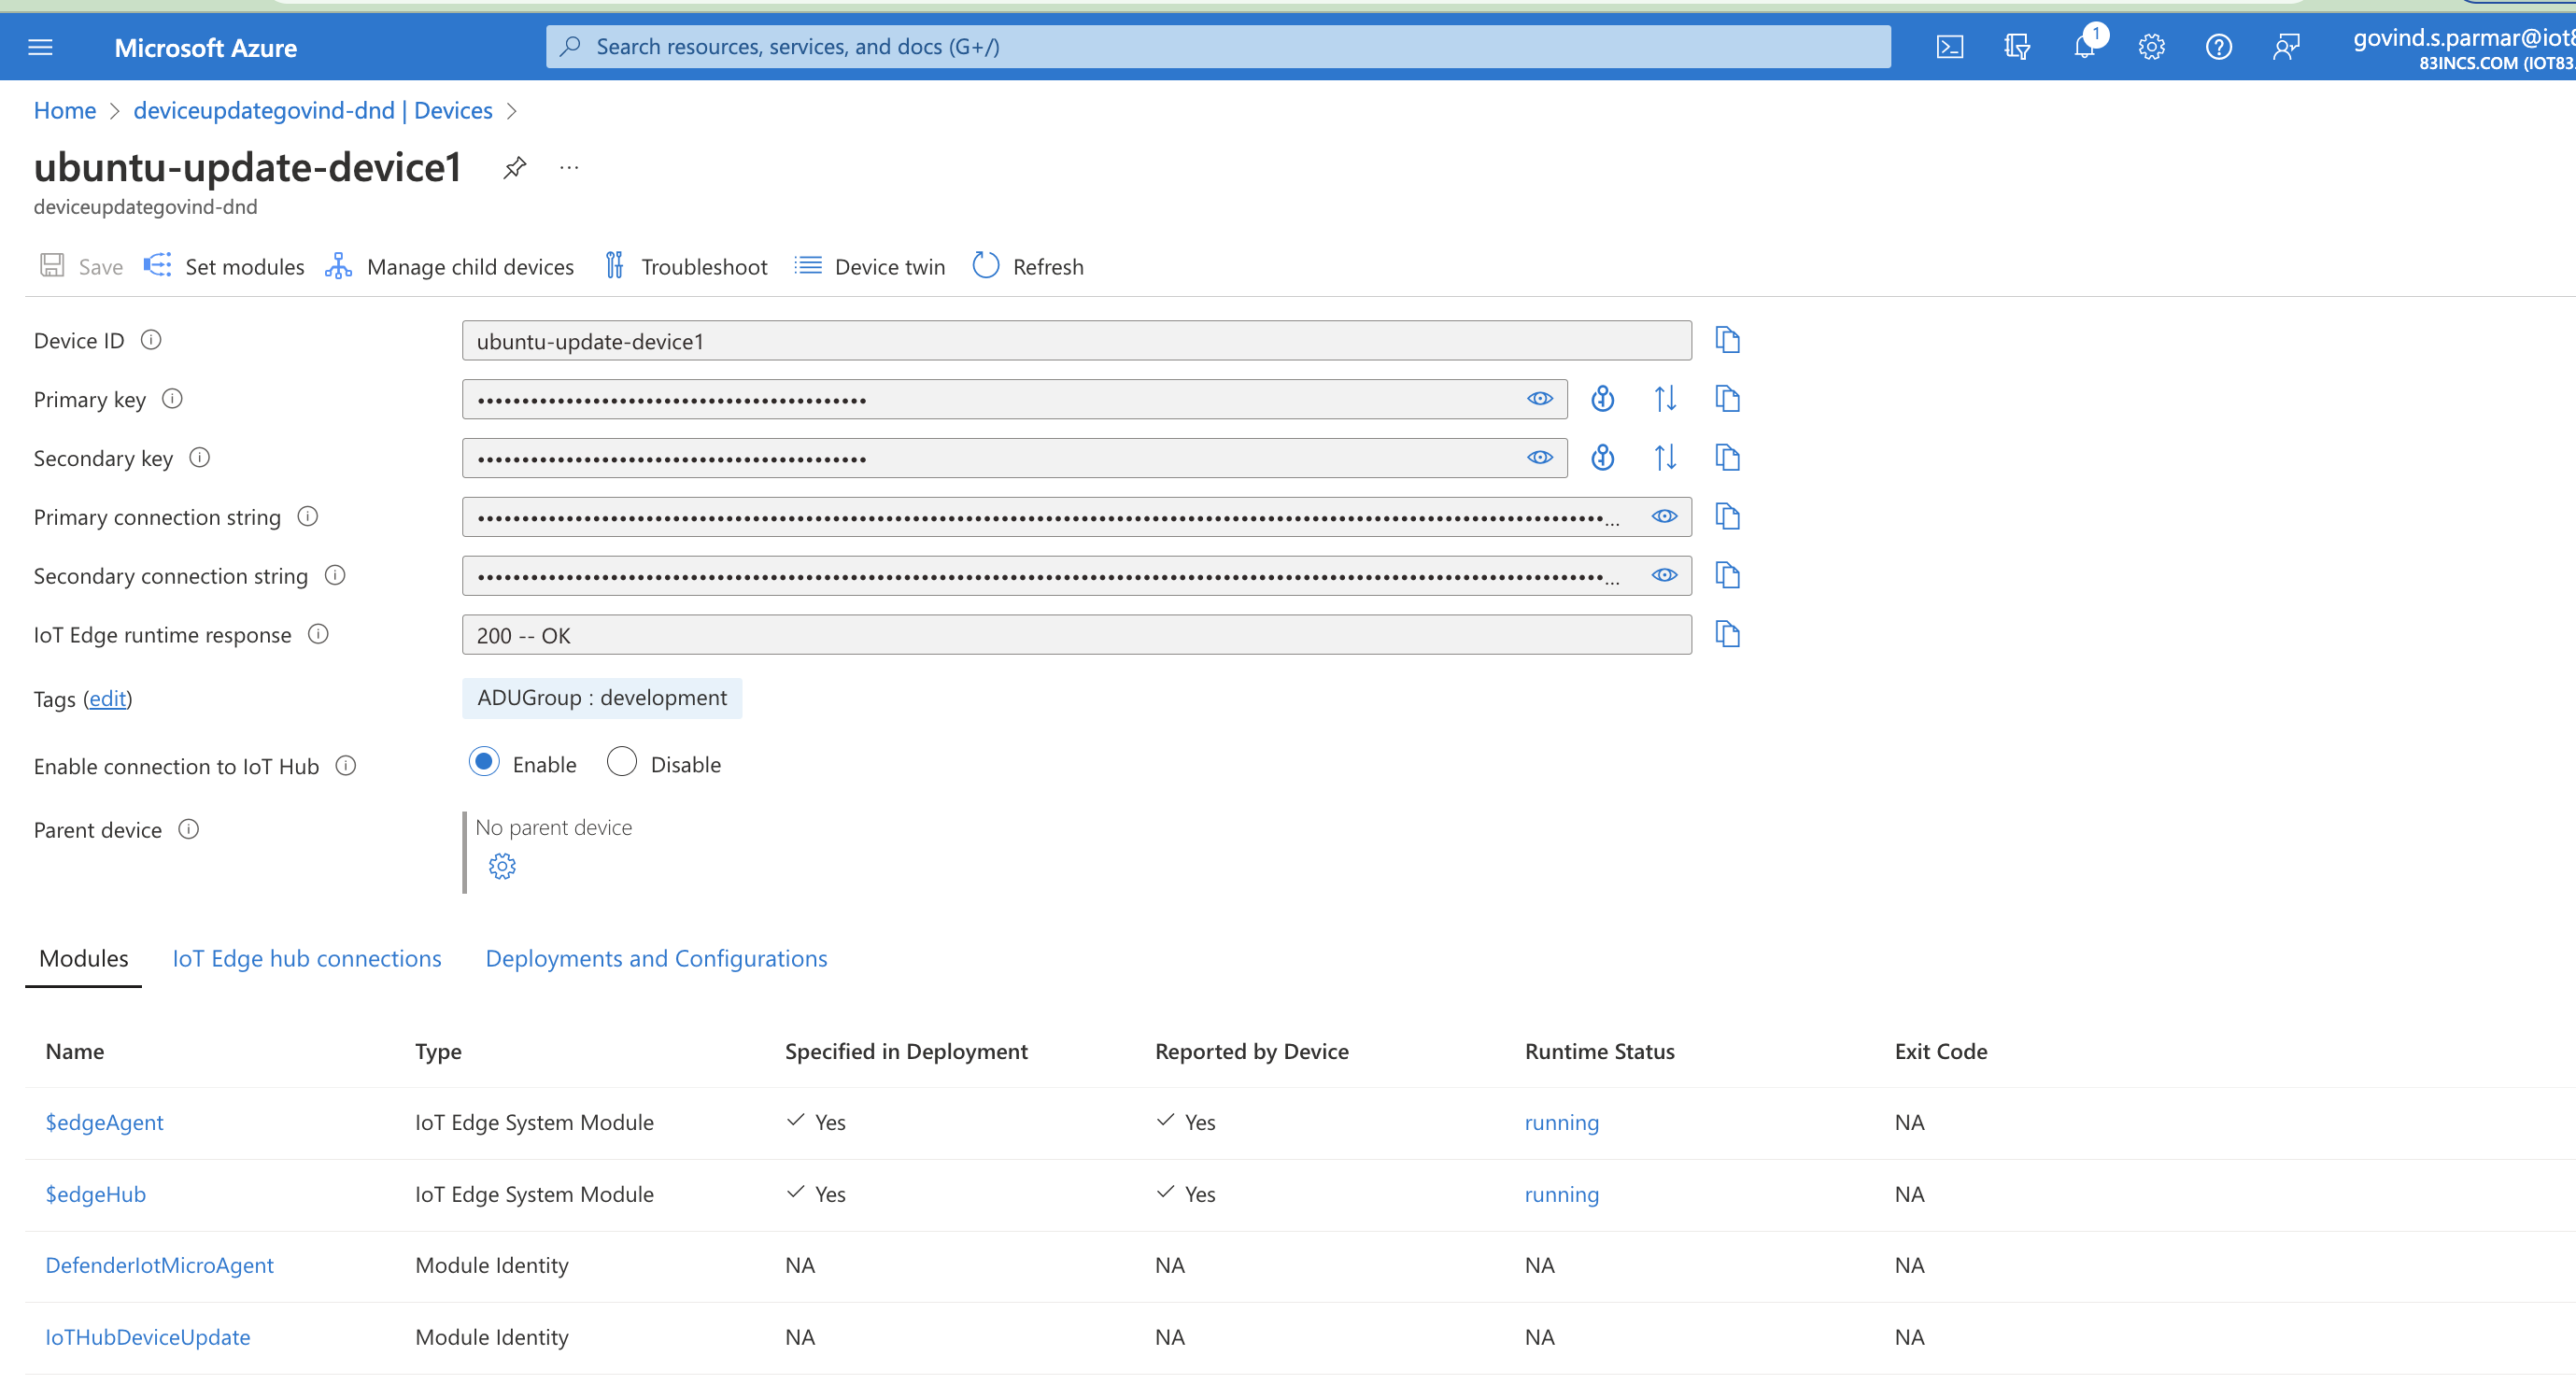Click Set modules
2576x1384 pixels.
[x=224, y=266]
